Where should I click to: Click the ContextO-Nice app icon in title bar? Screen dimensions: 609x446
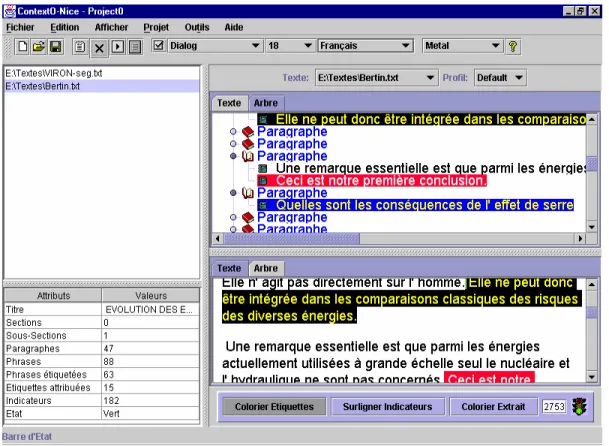(9, 11)
